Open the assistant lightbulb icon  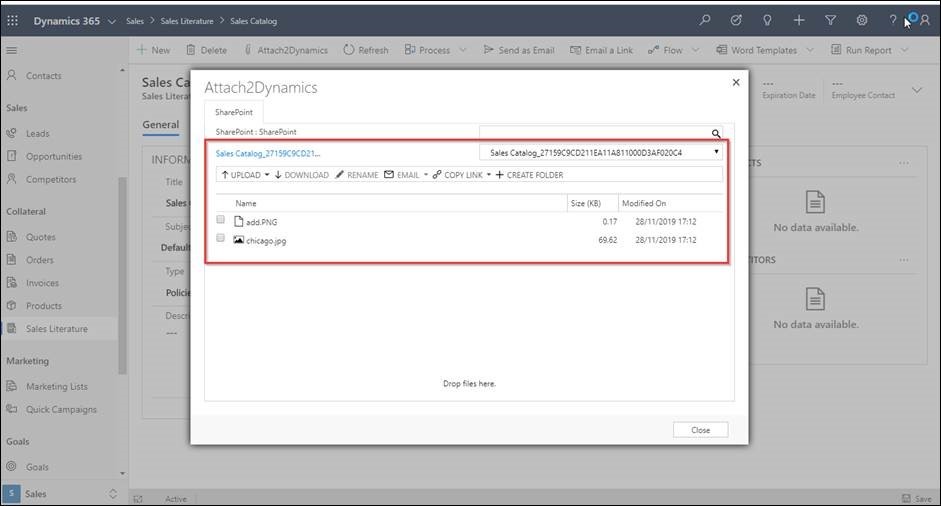point(767,20)
